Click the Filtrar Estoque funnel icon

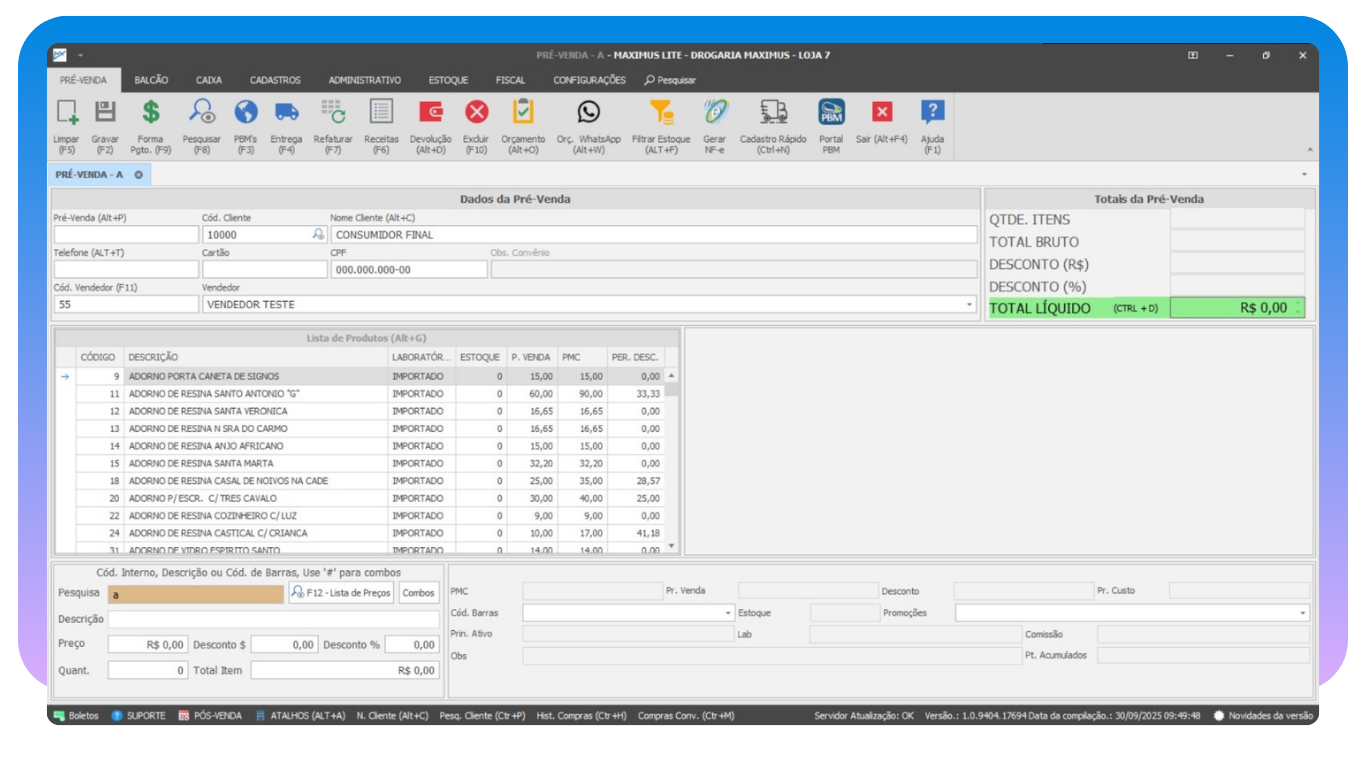(661, 113)
